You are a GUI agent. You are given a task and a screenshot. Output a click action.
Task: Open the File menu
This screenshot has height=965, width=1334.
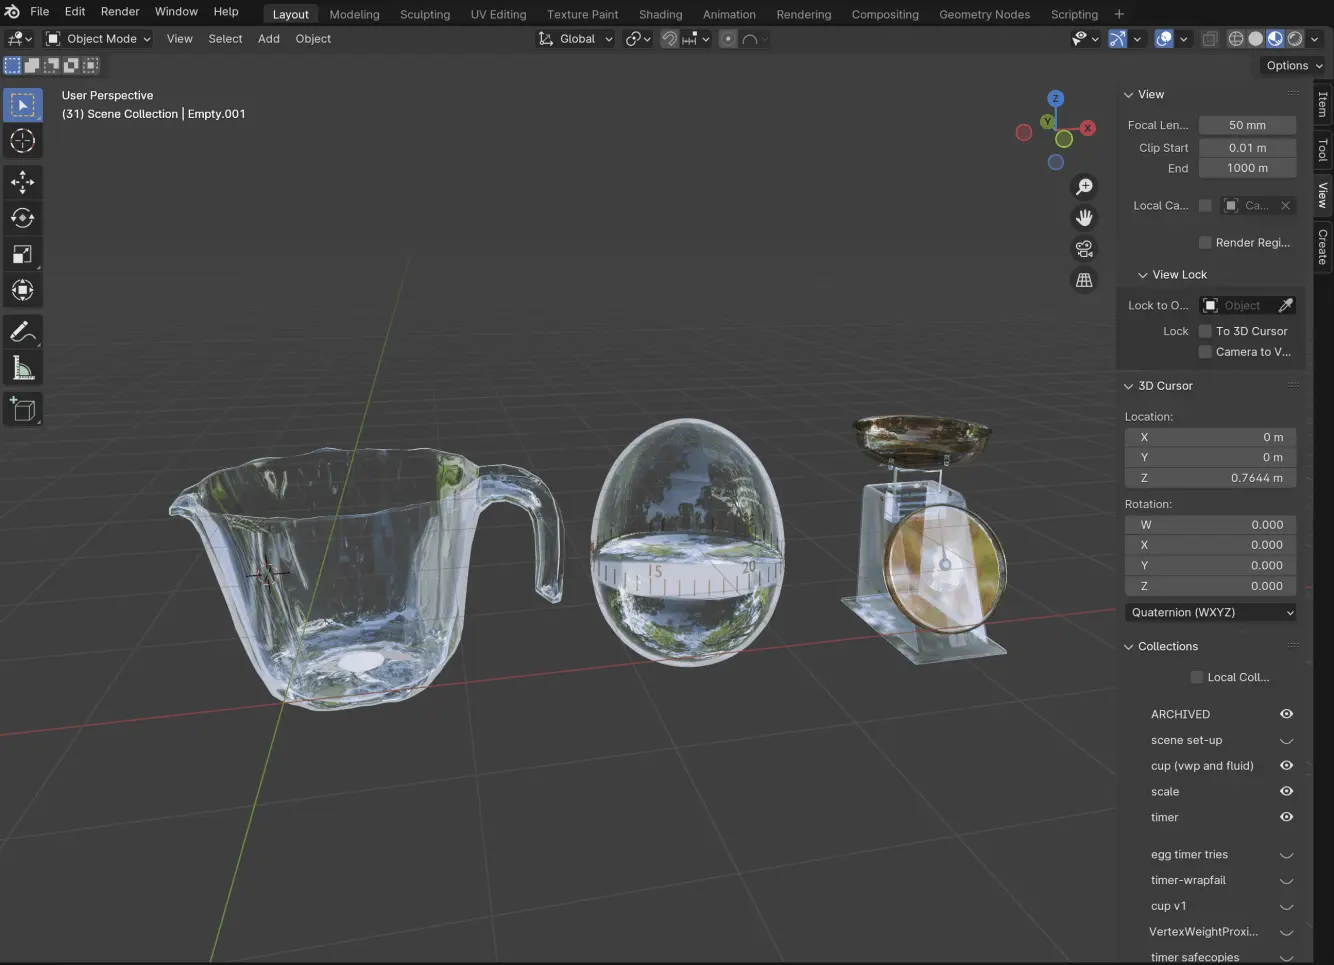tap(40, 12)
